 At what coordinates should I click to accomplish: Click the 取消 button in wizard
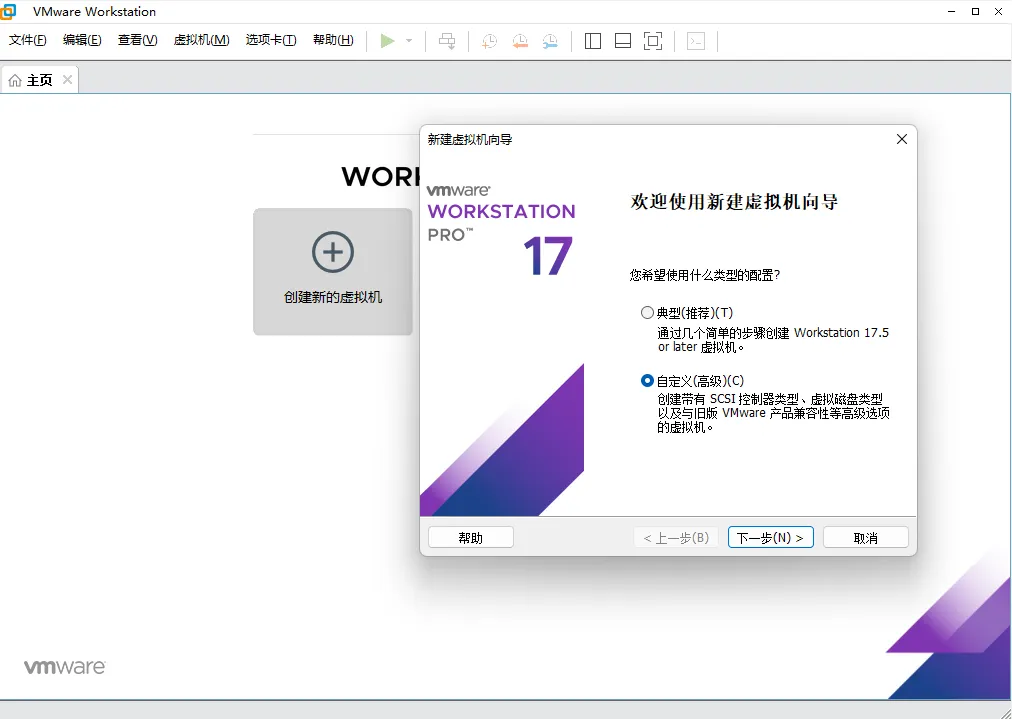865,538
